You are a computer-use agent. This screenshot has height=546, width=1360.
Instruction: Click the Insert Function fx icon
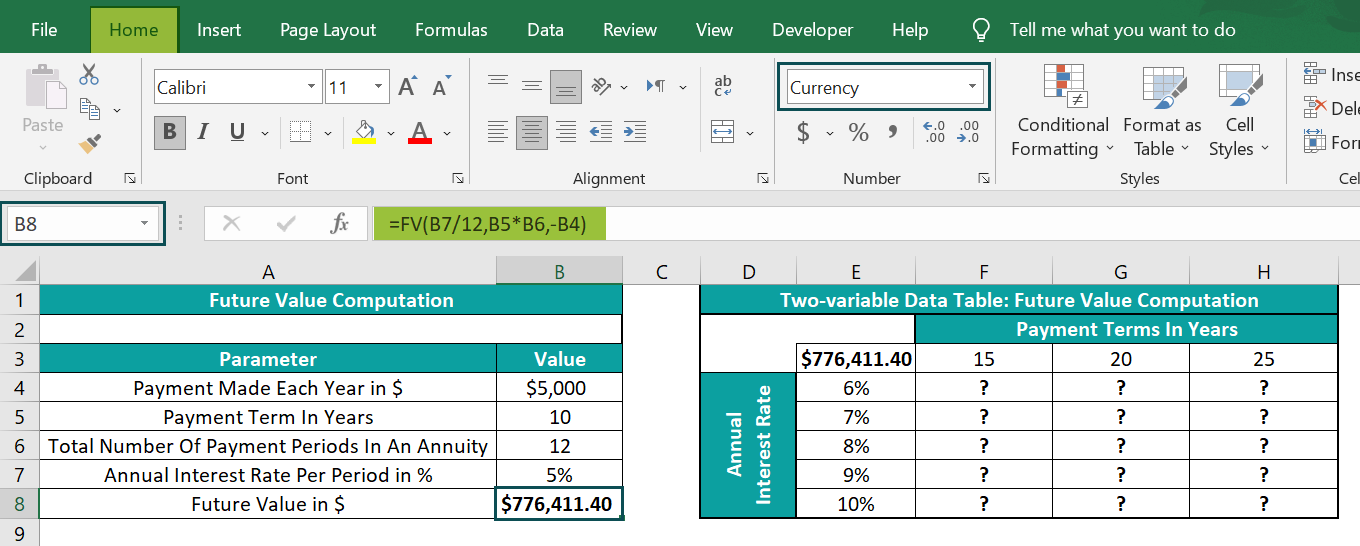[x=340, y=224]
